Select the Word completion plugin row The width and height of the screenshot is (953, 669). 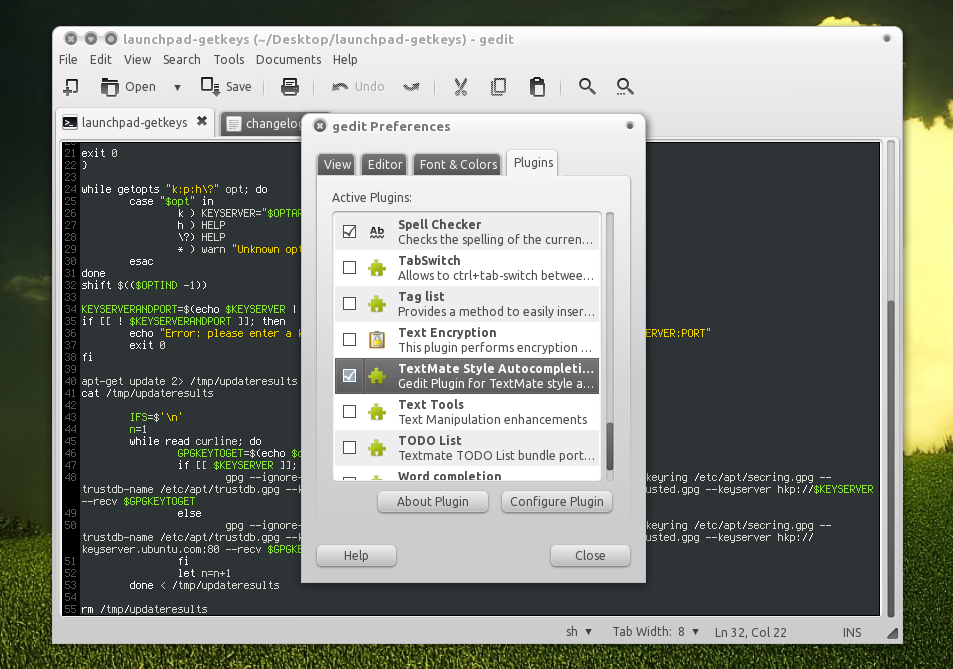click(x=467, y=475)
